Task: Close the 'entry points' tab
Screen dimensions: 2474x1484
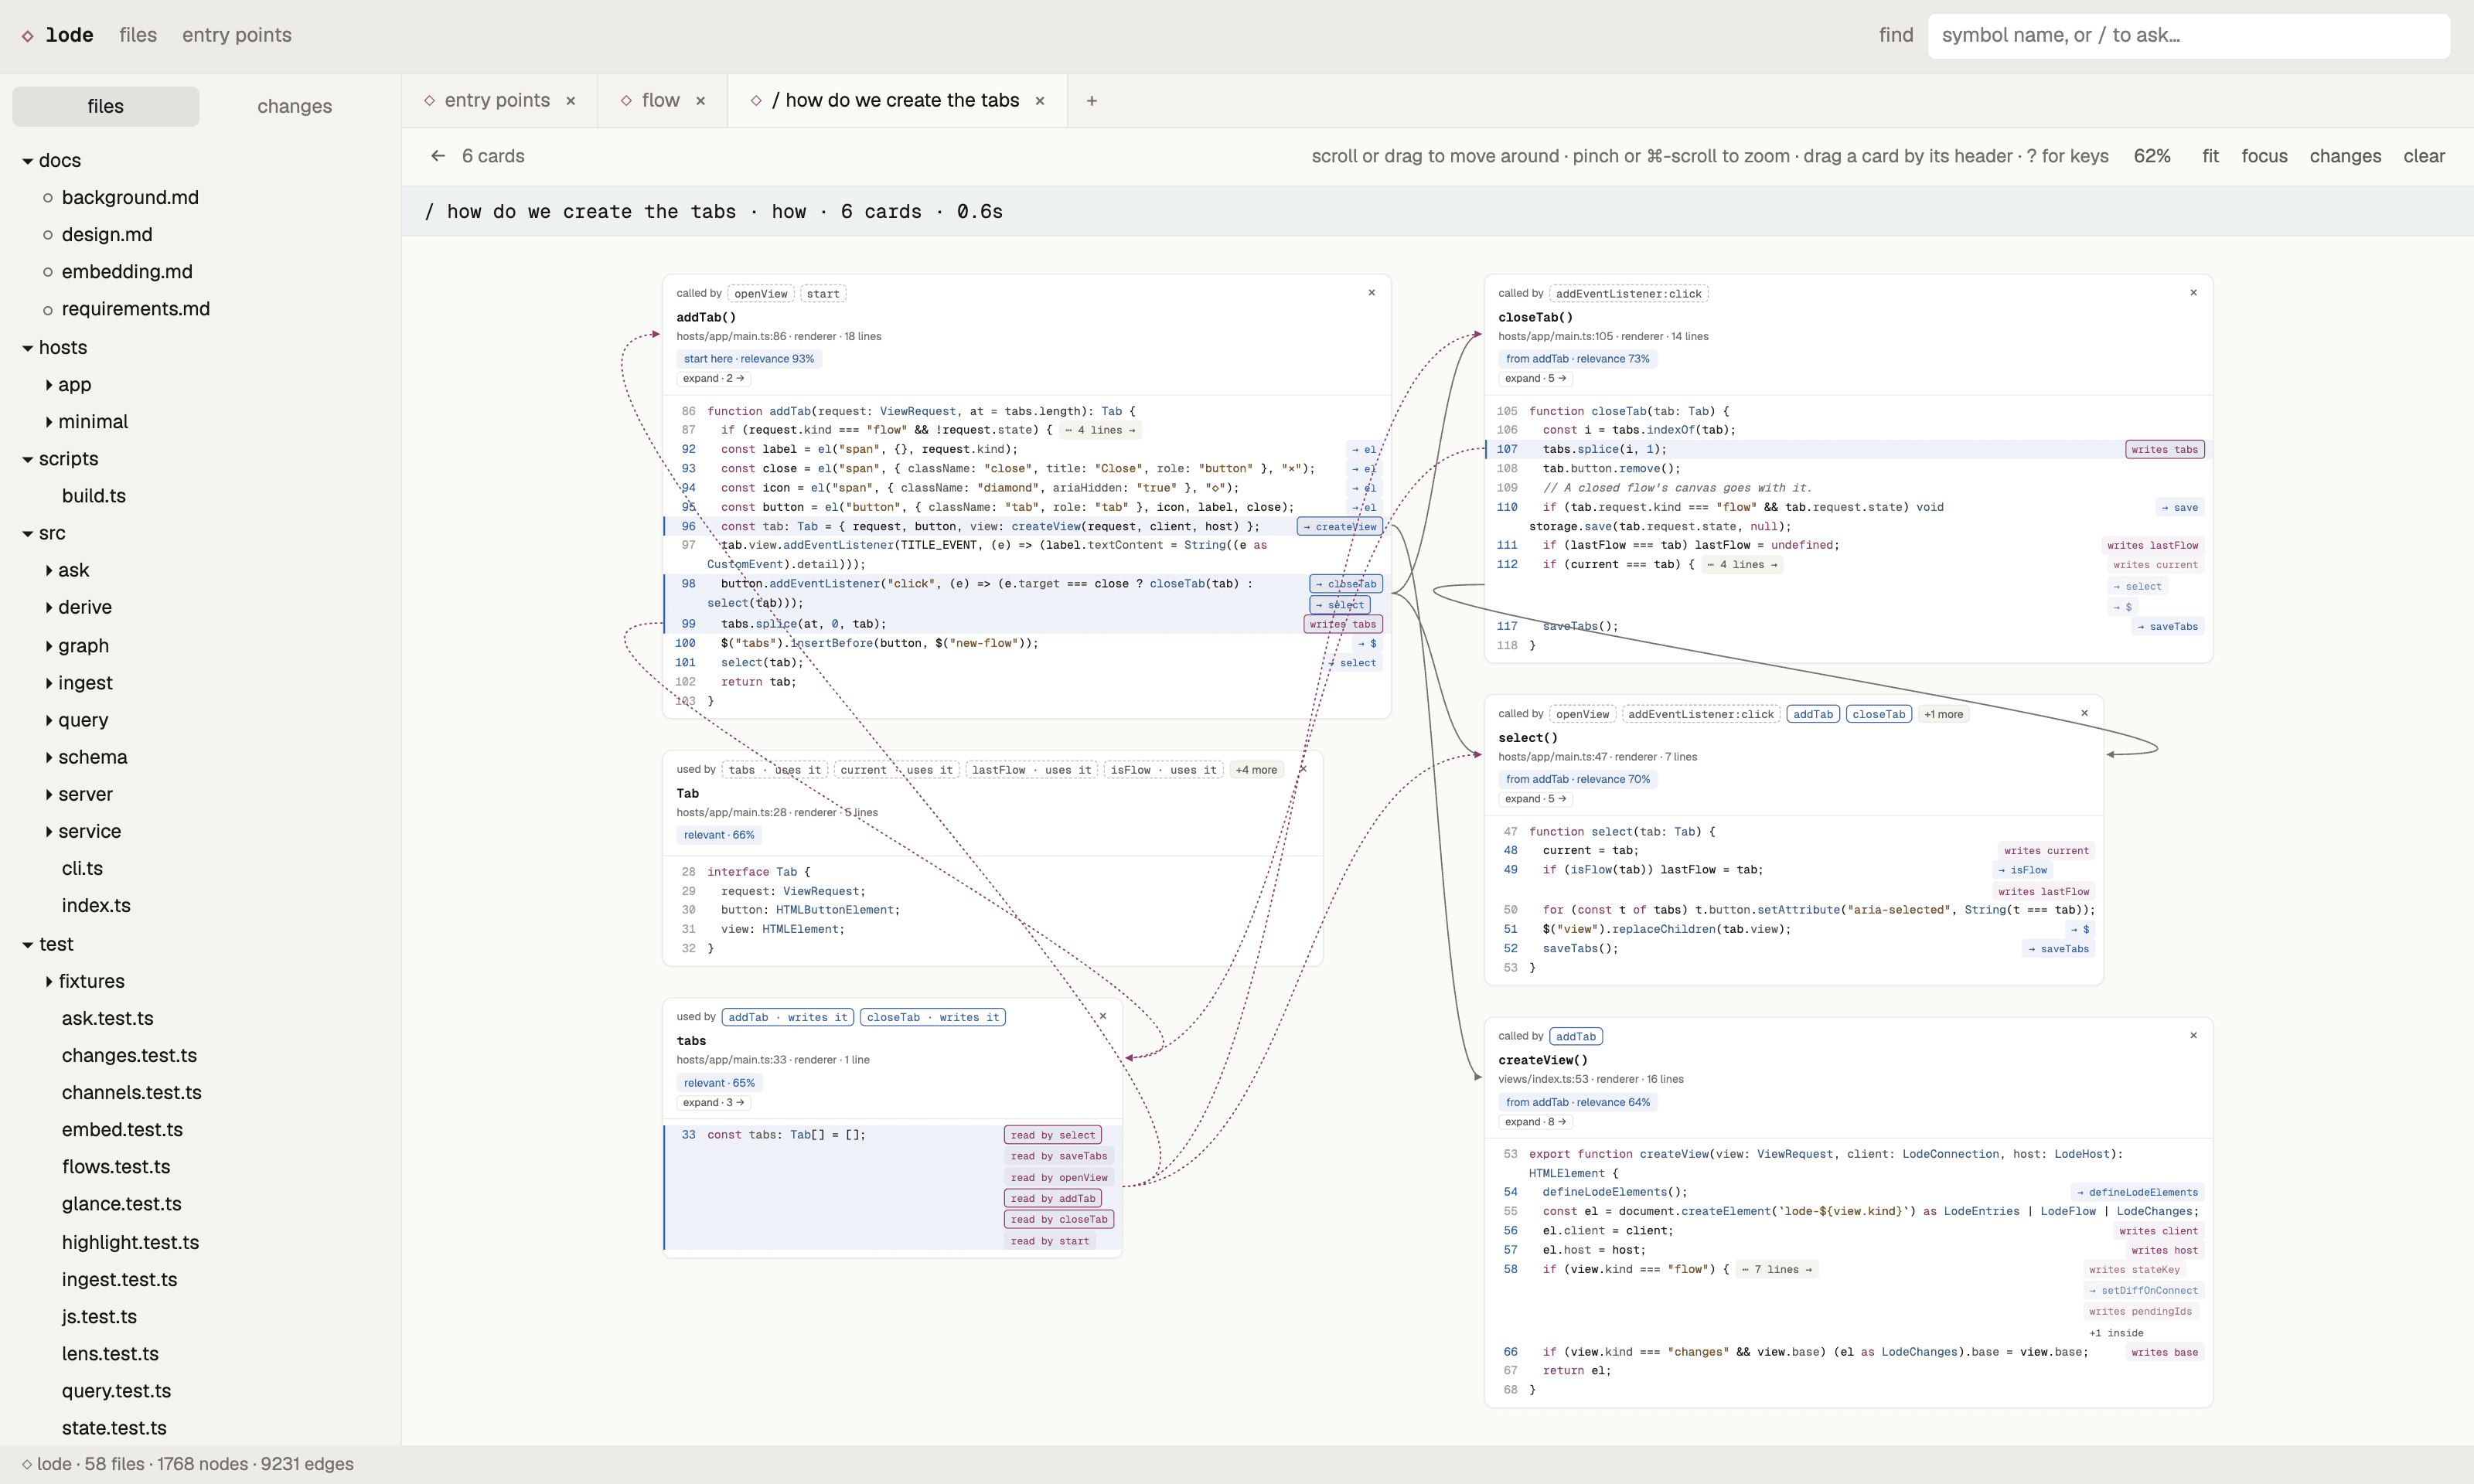Action: click(571, 101)
